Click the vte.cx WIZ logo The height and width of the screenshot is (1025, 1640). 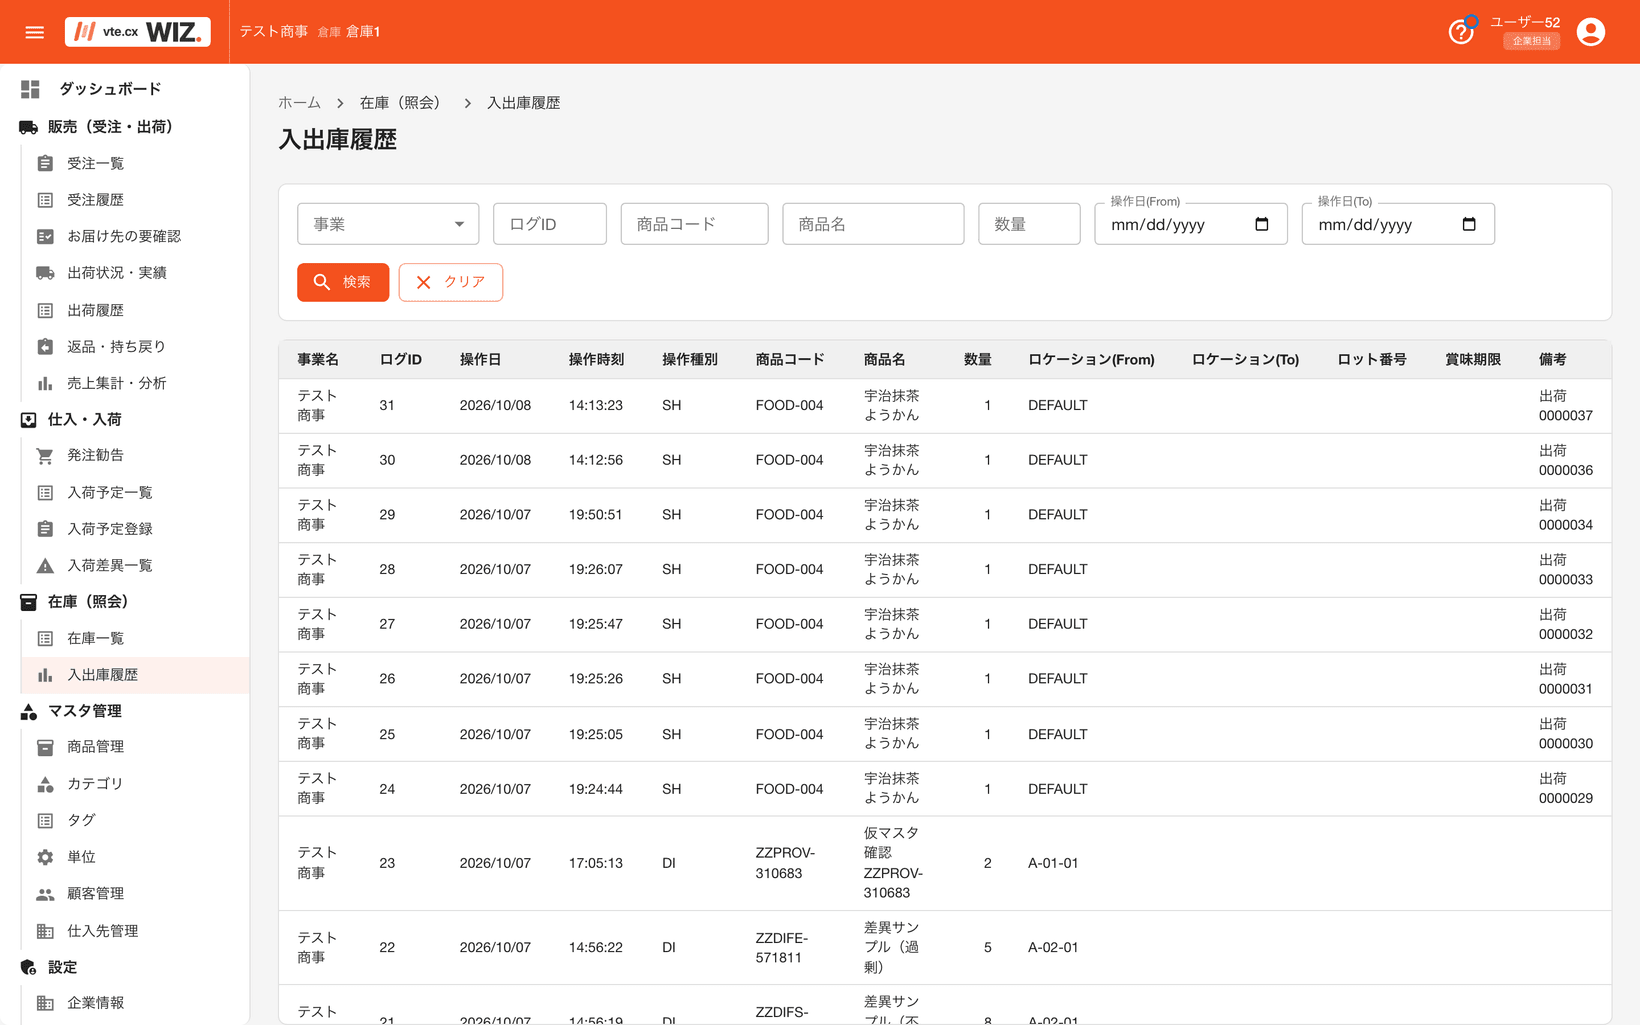(138, 32)
